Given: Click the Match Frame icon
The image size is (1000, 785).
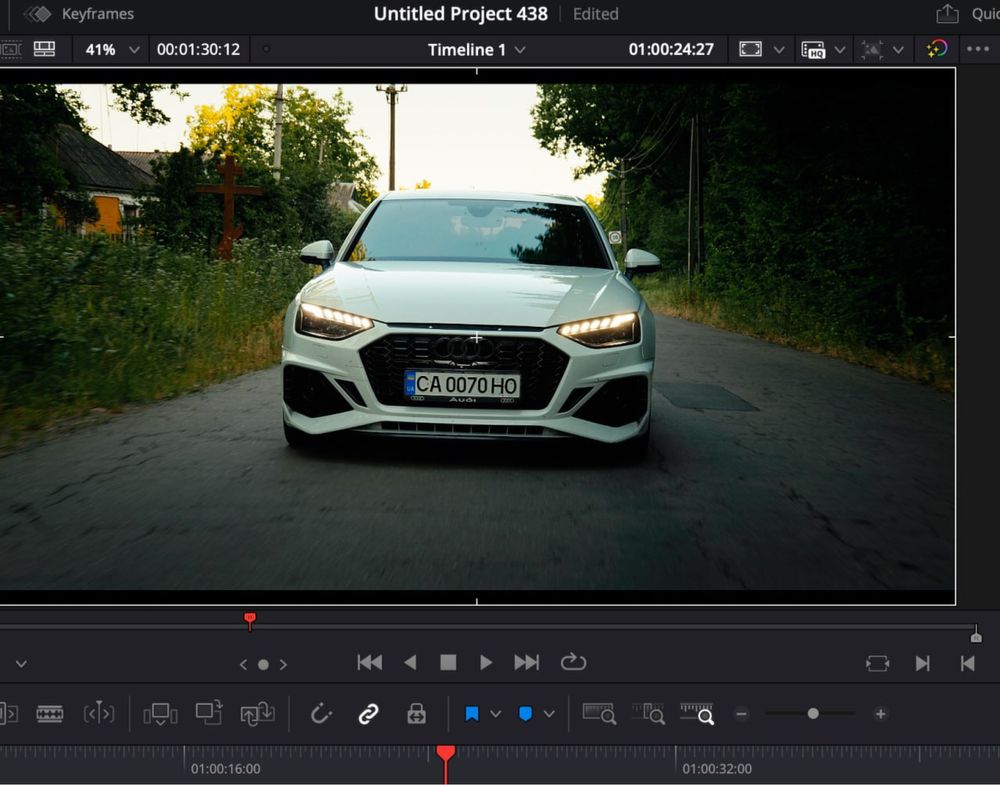Looking at the screenshot, I should [x=878, y=664].
